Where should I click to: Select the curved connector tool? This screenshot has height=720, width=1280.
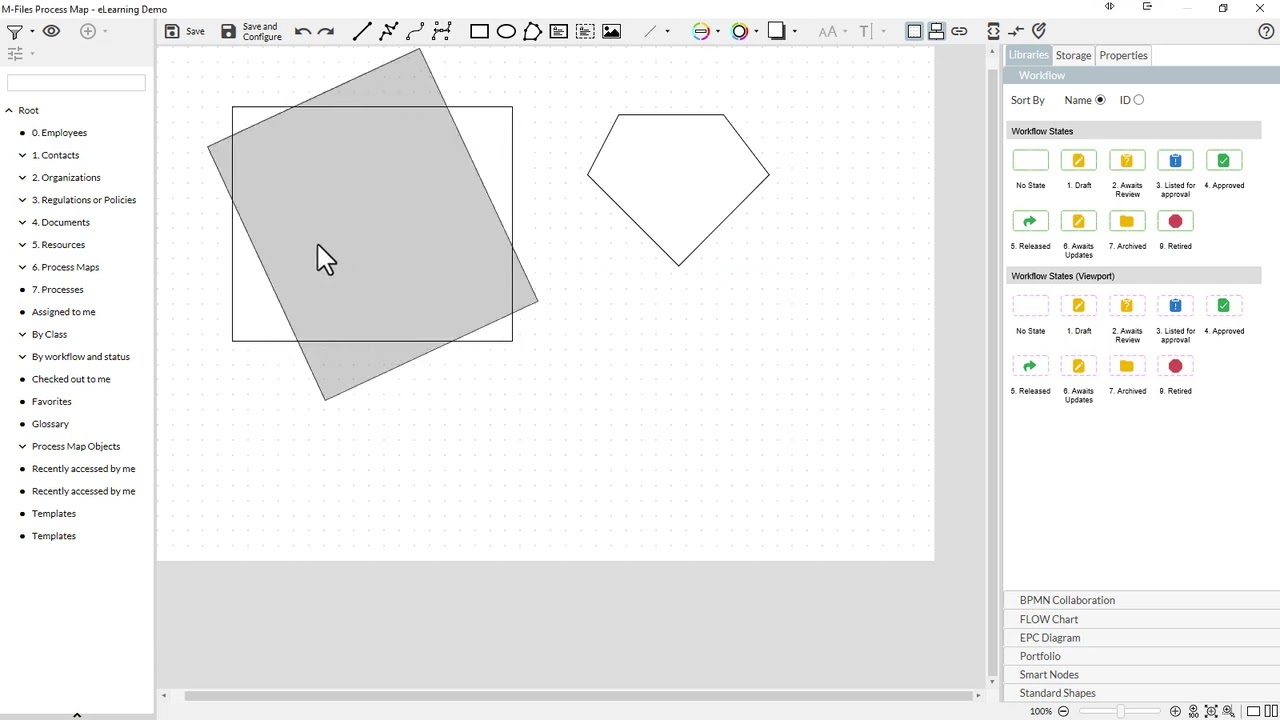coord(415,32)
